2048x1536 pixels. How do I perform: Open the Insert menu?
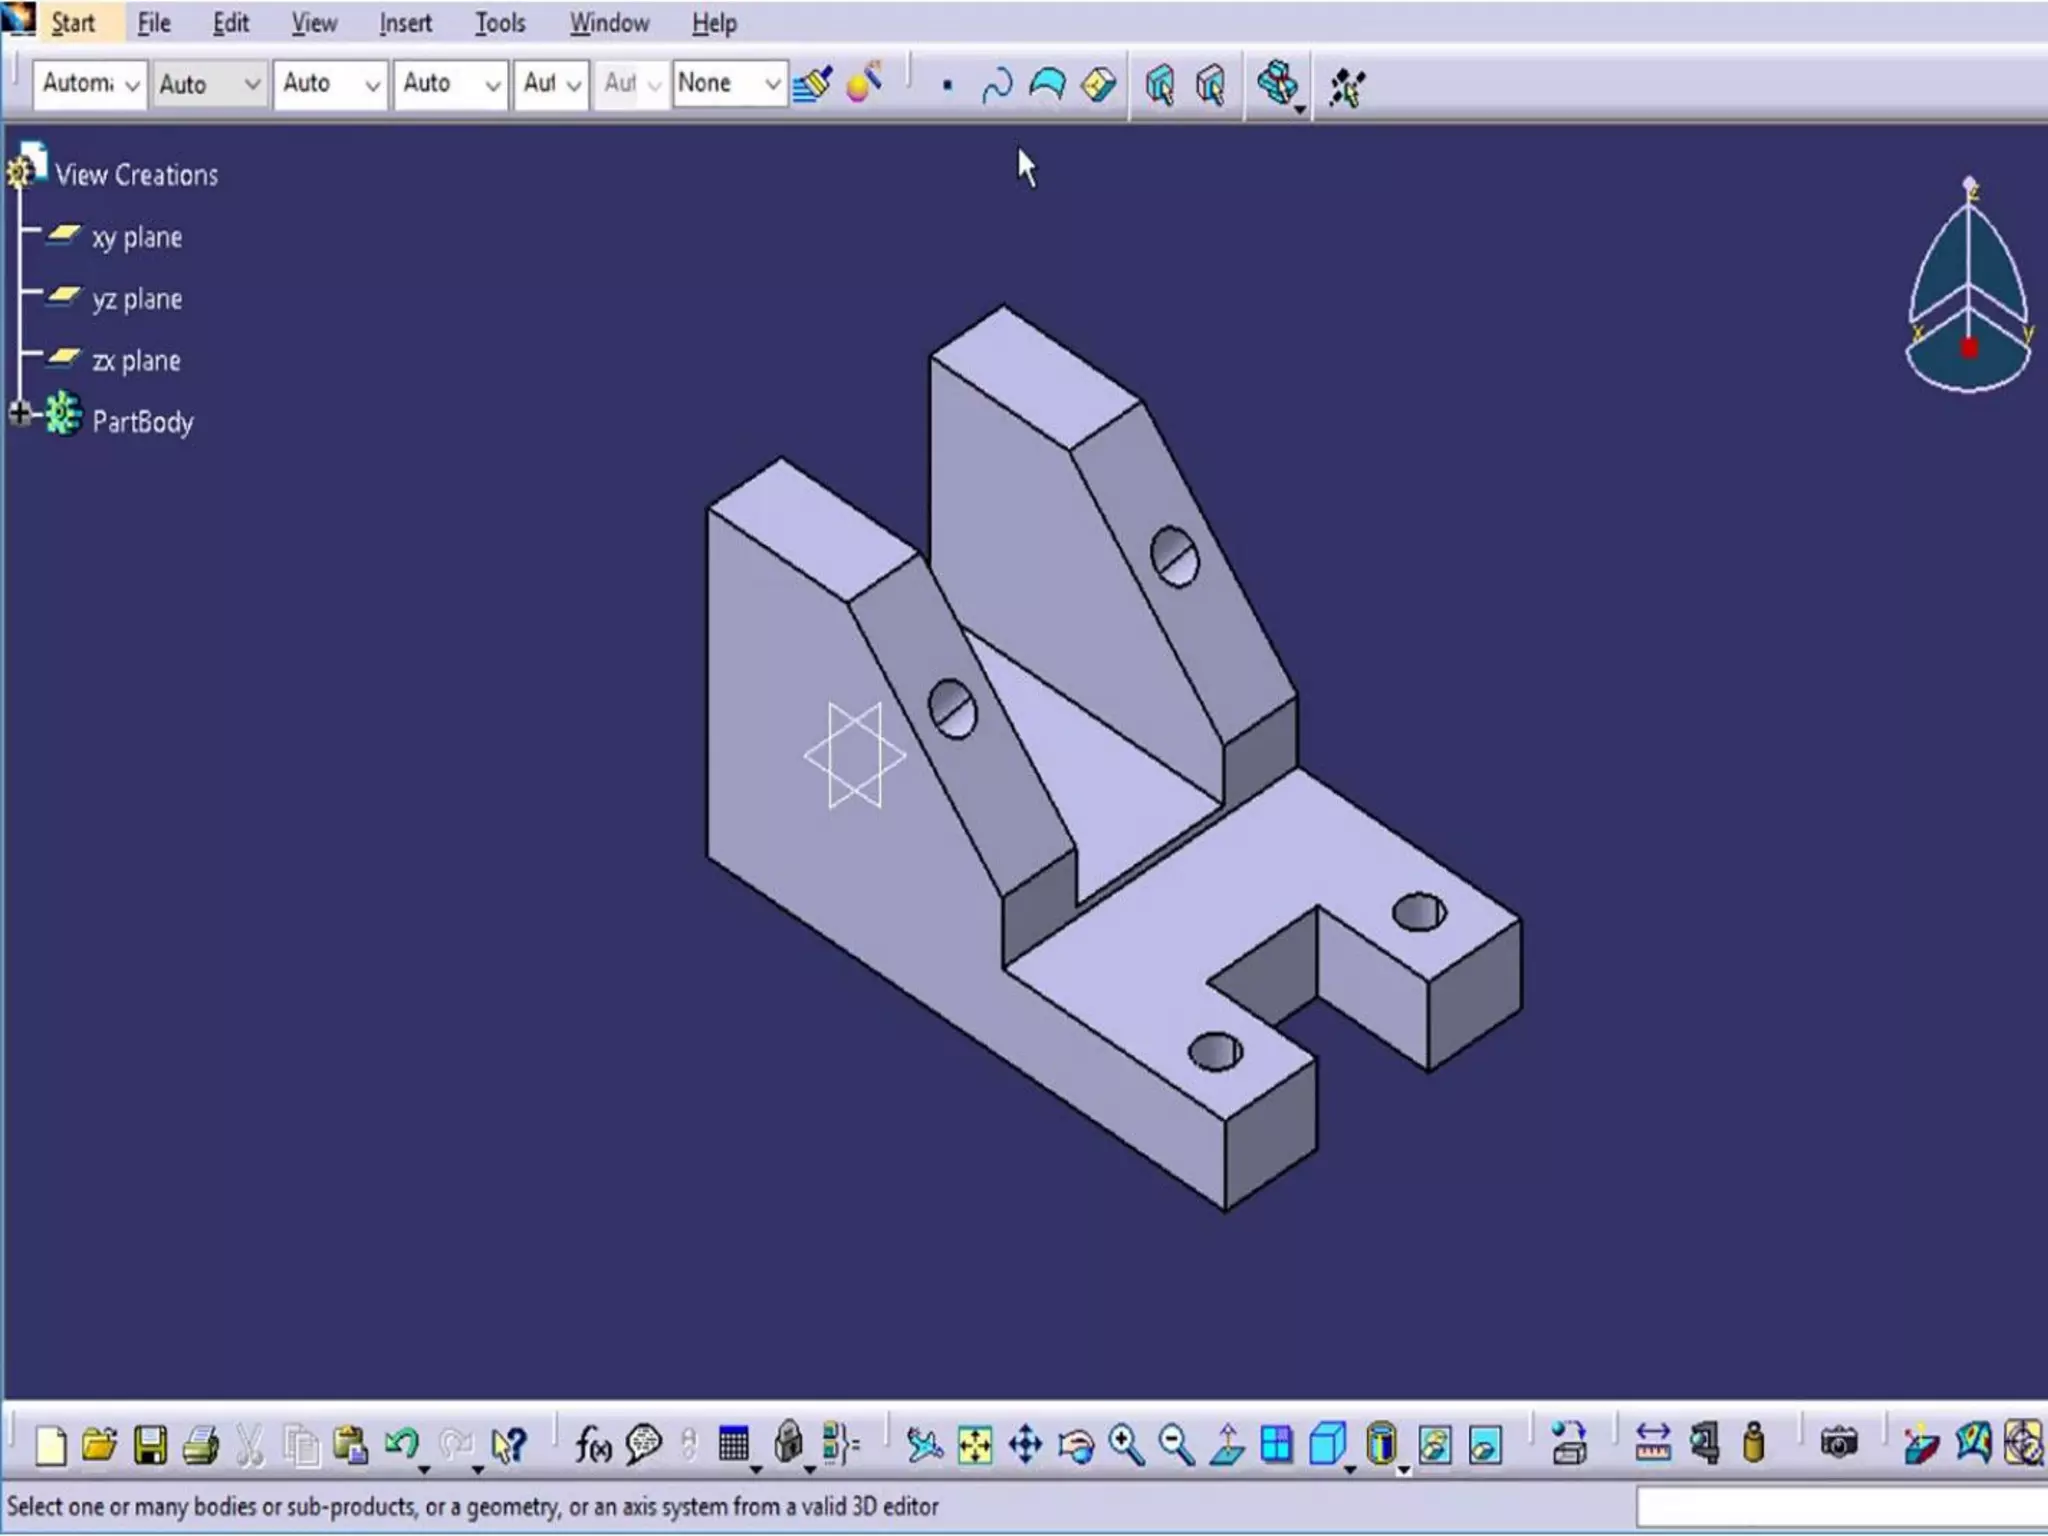tap(405, 23)
